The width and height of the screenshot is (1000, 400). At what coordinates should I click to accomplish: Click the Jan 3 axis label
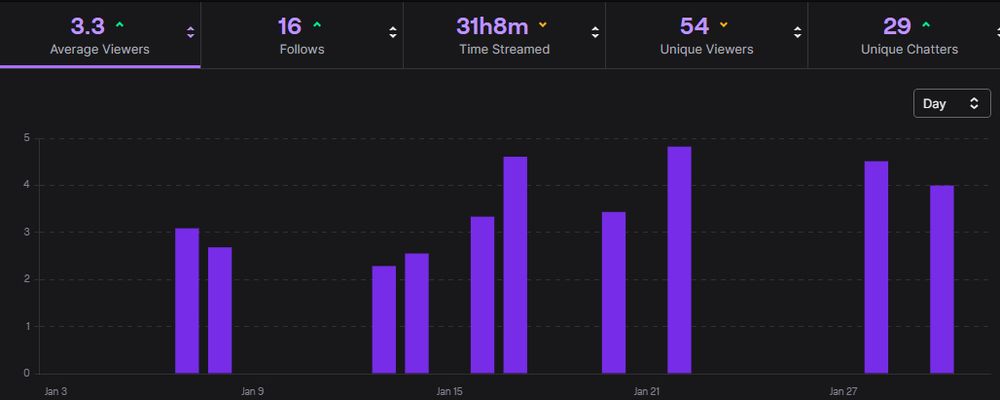pos(55,391)
